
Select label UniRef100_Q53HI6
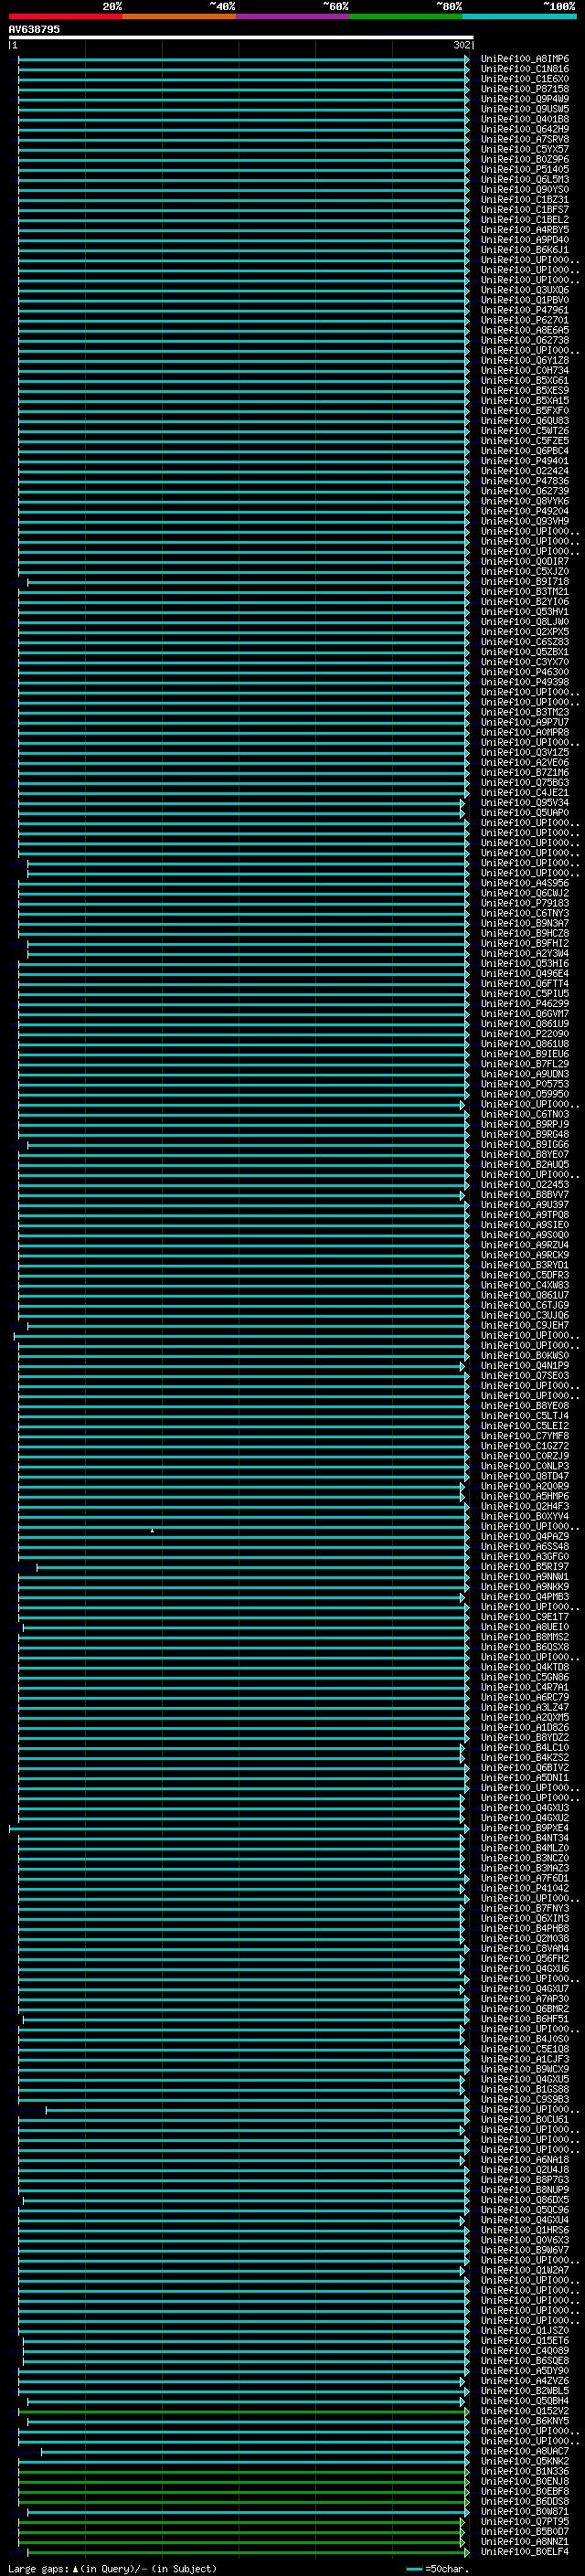point(525,964)
